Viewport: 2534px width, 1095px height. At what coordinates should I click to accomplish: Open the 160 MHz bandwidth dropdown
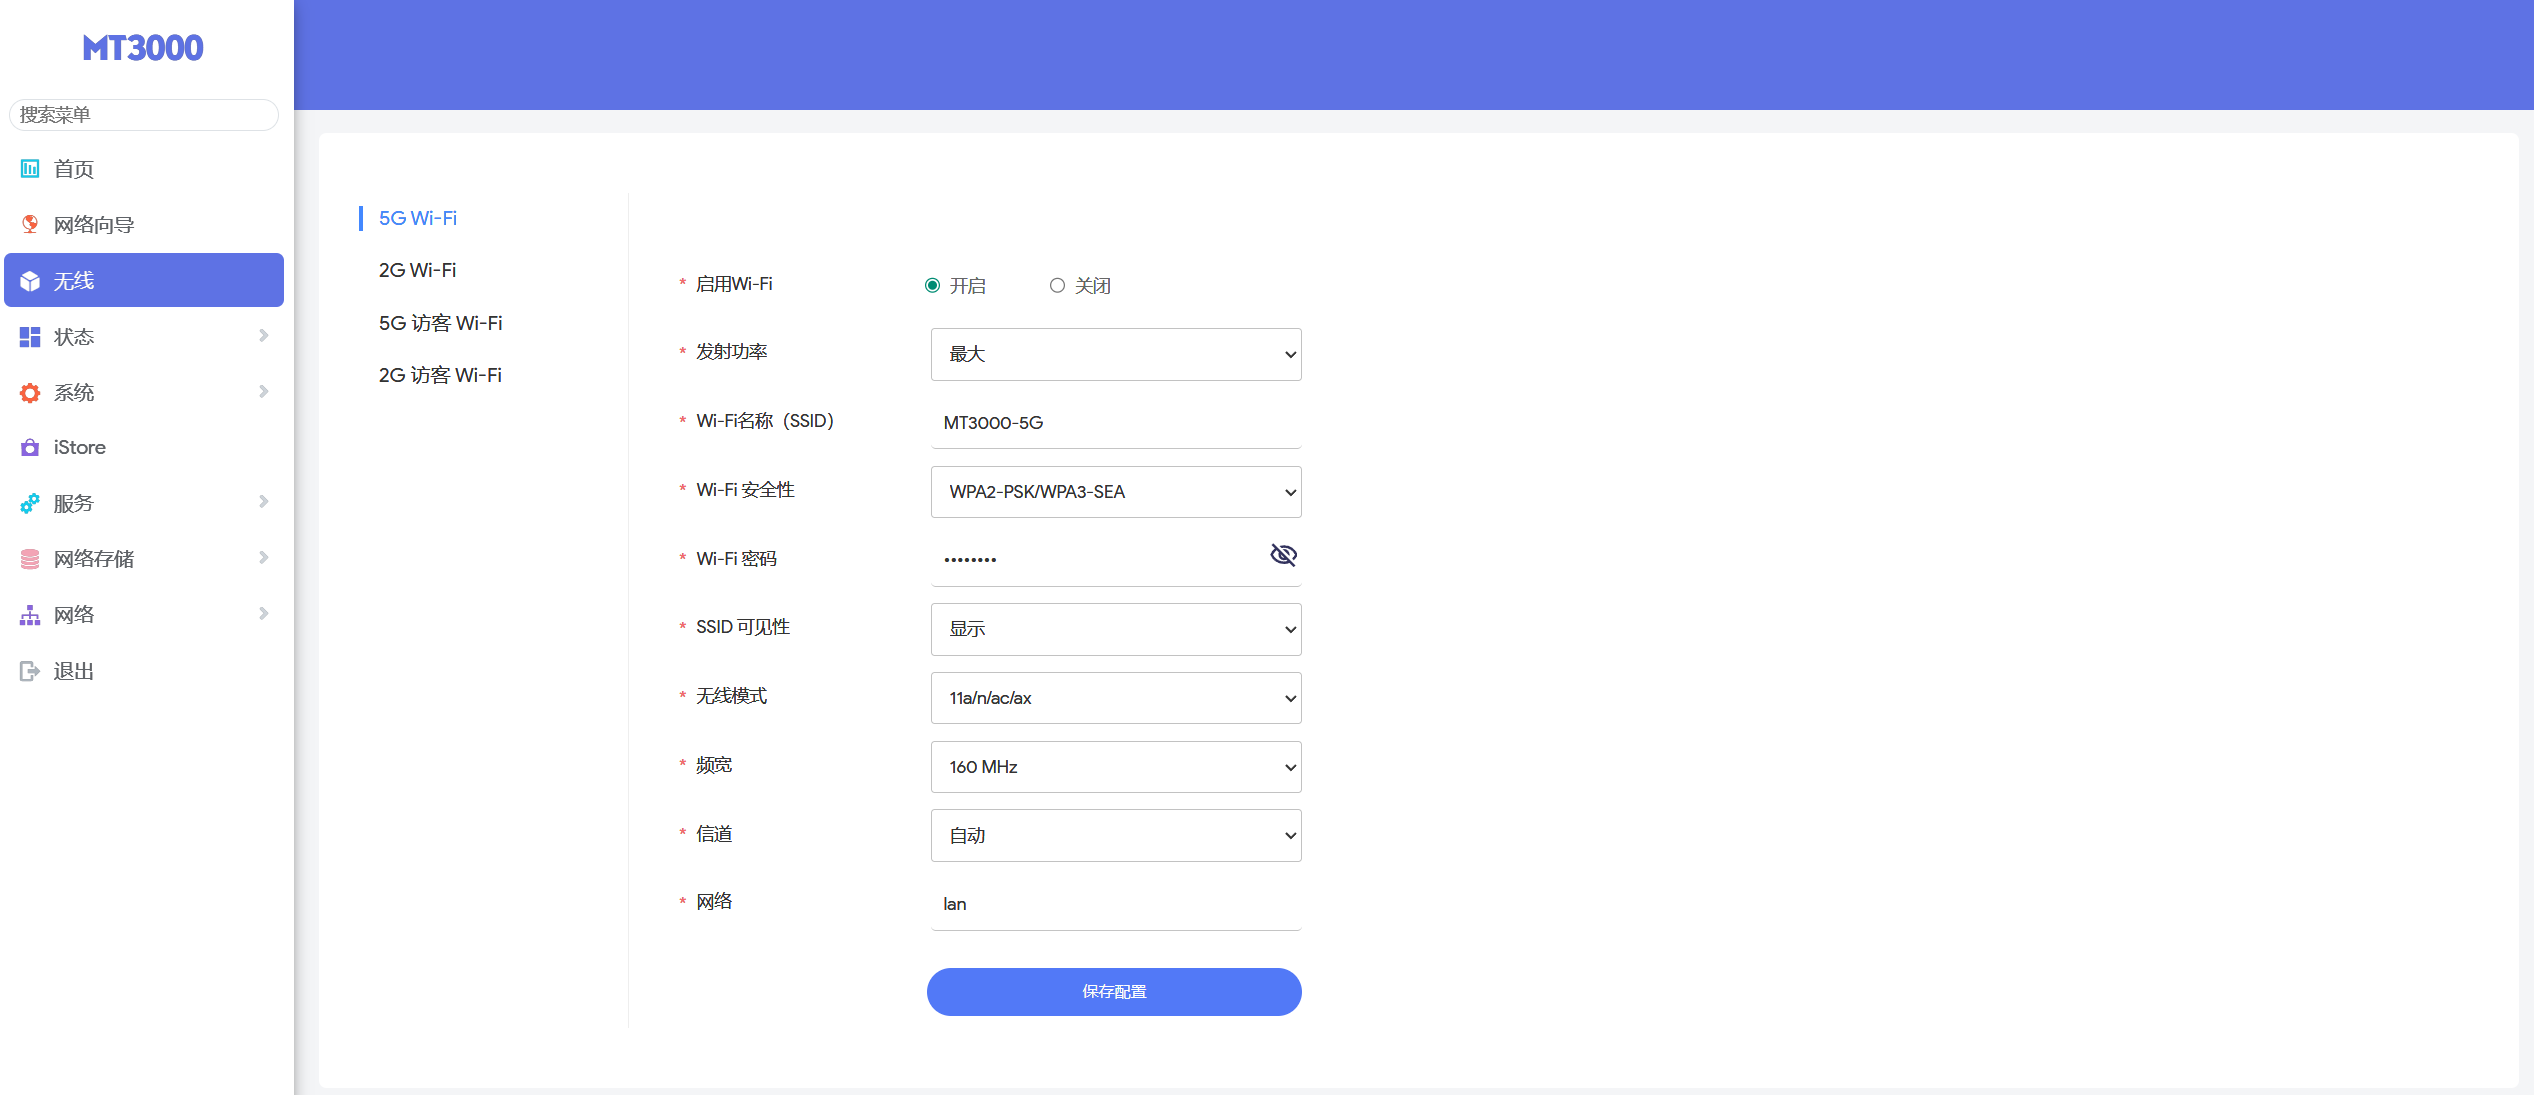pos(1115,767)
